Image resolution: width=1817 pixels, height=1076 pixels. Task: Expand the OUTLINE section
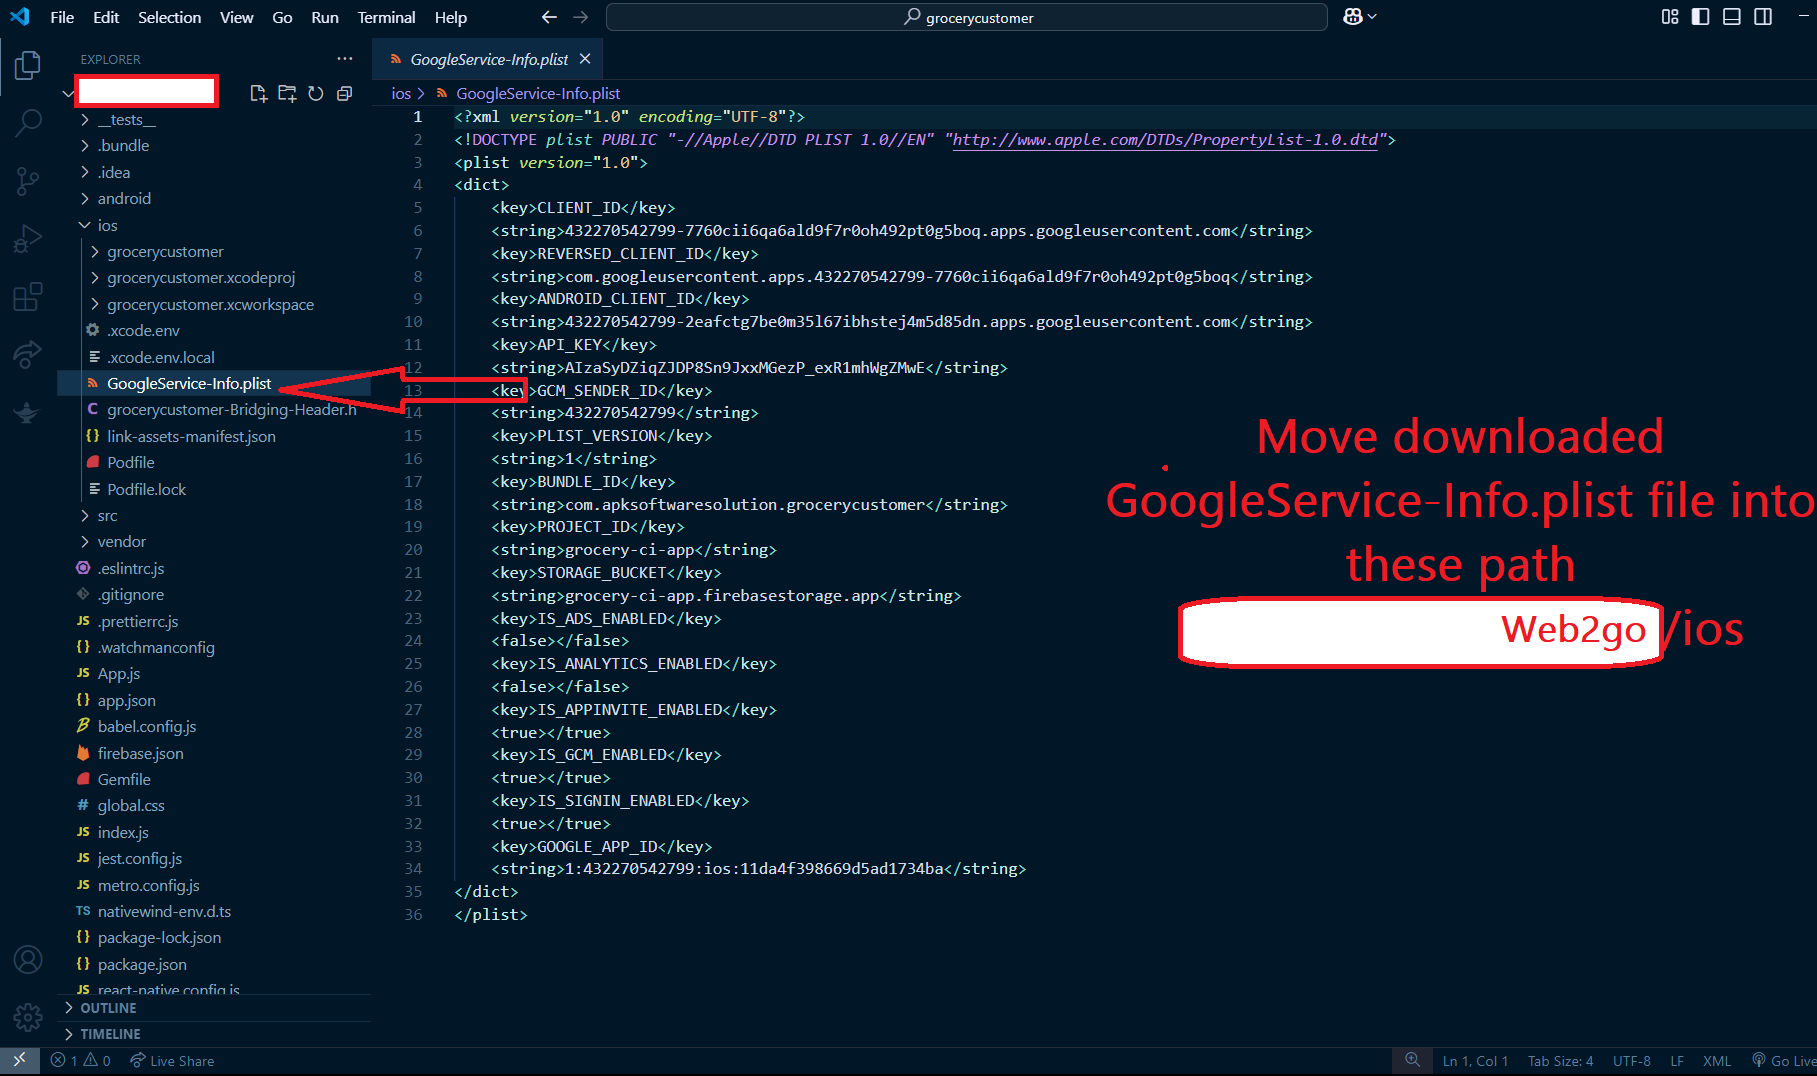tap(108, 1008)
